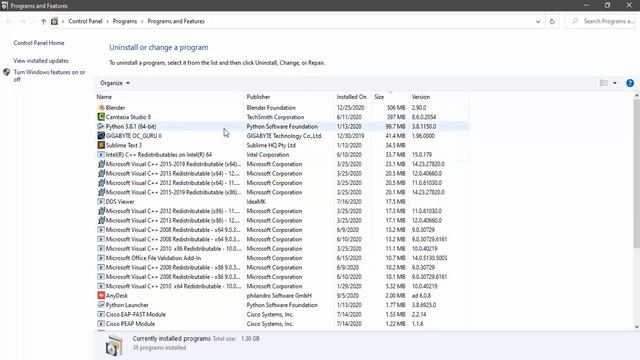Click the Camtasia Studio 8 icon
Viewport: 640px width, 360px height.
101,117
